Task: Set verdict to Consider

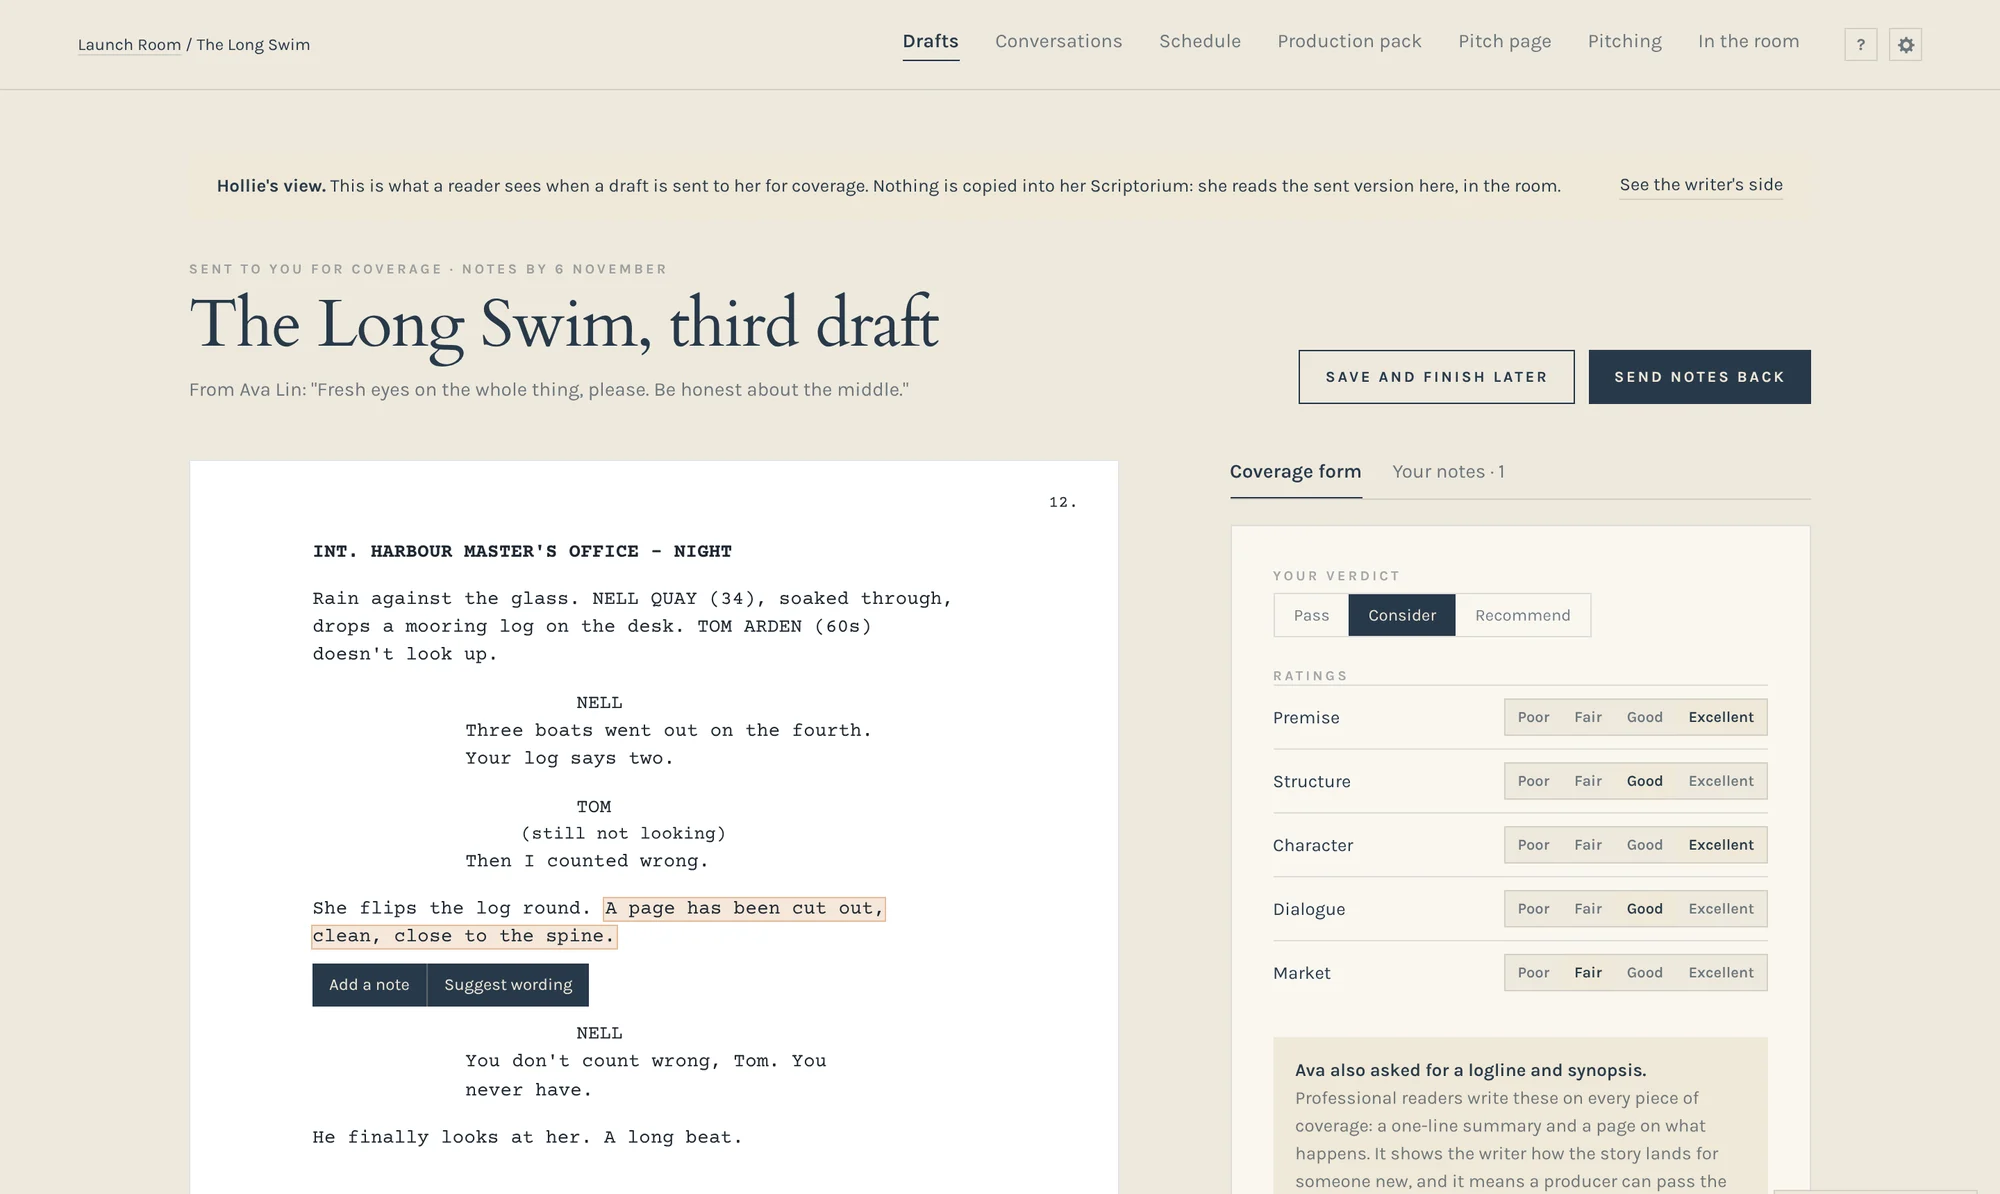Action: point(1402,615)
